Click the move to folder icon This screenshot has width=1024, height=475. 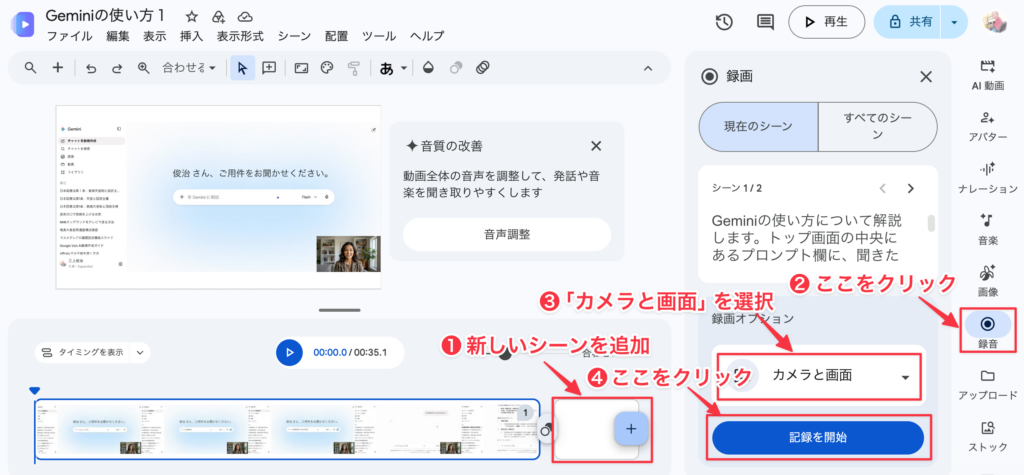click(219, 16)
